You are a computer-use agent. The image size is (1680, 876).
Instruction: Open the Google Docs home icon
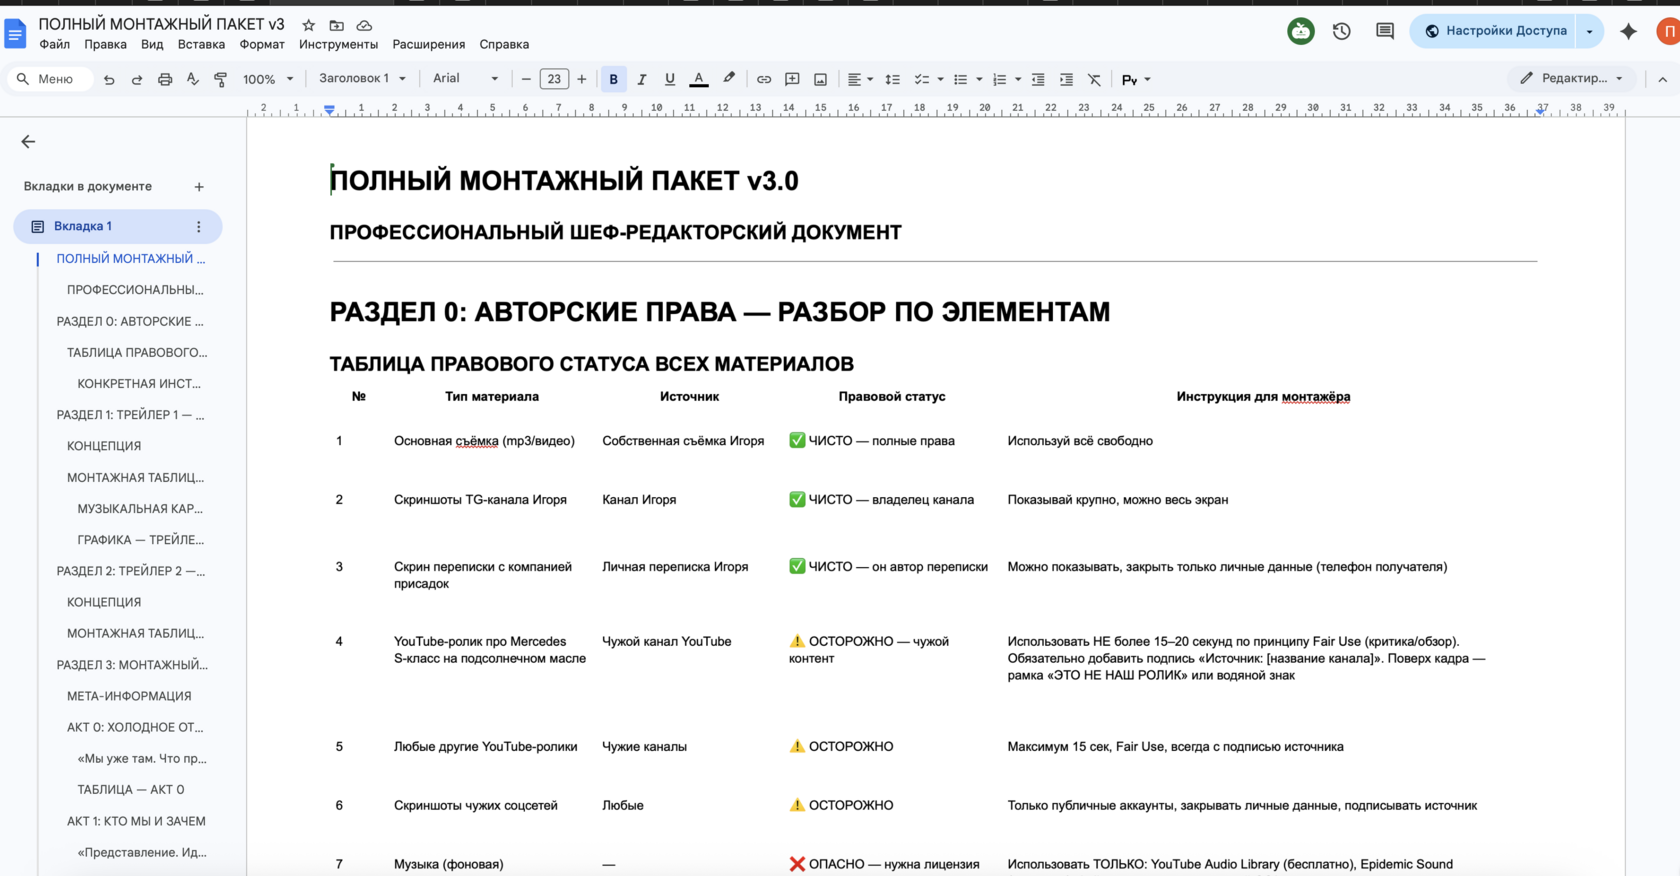[x=16, y=34]
